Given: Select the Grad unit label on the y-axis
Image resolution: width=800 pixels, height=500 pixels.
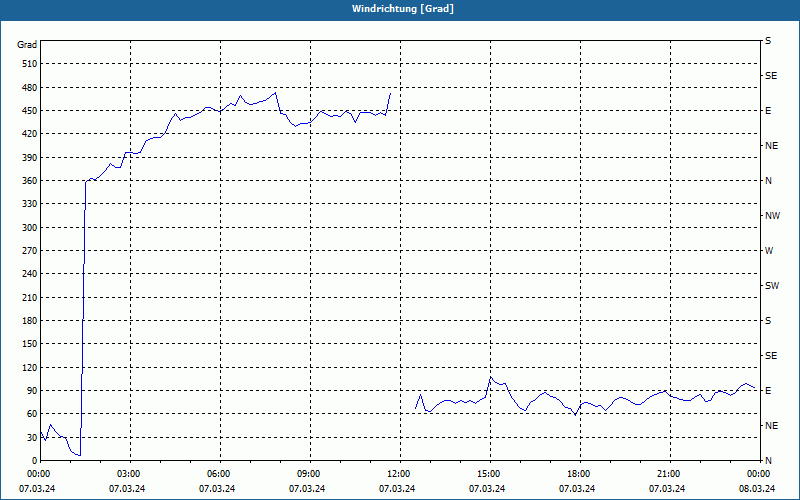Looking at the screenshot, I should [x=27, y=45].
